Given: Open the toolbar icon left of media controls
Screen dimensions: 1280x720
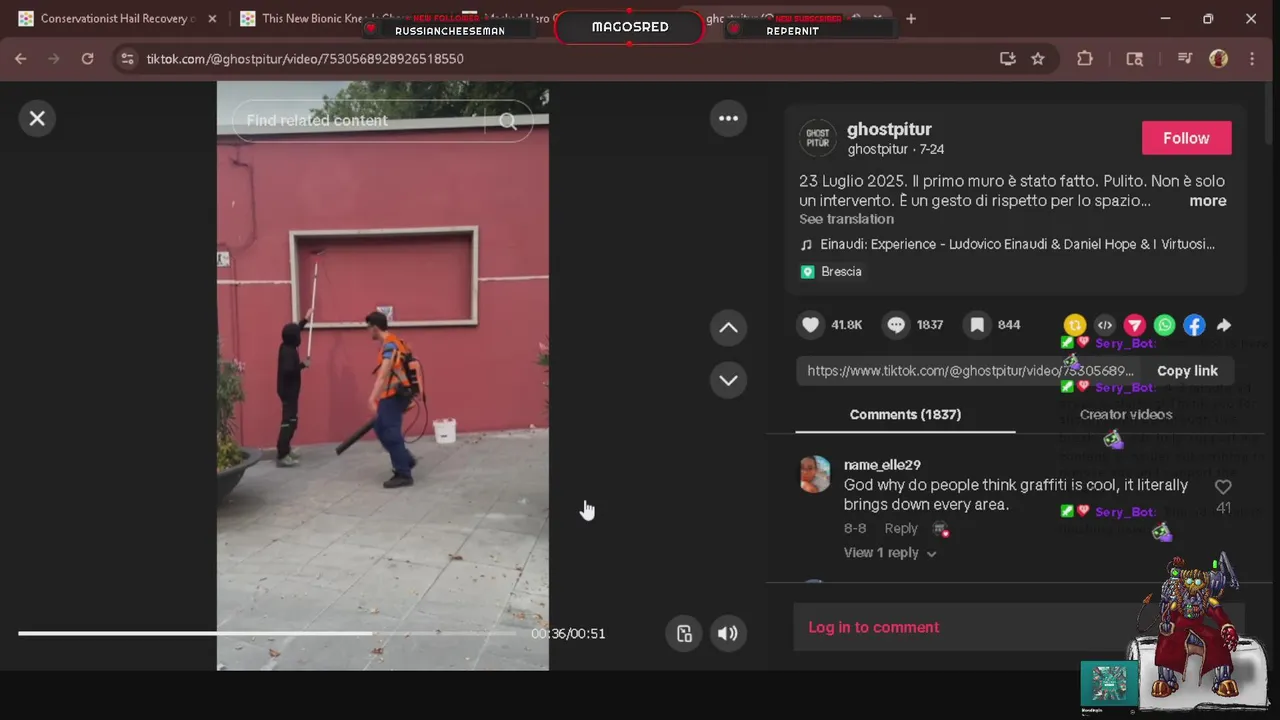Looking at the screenshot, I should point(1135,59).
